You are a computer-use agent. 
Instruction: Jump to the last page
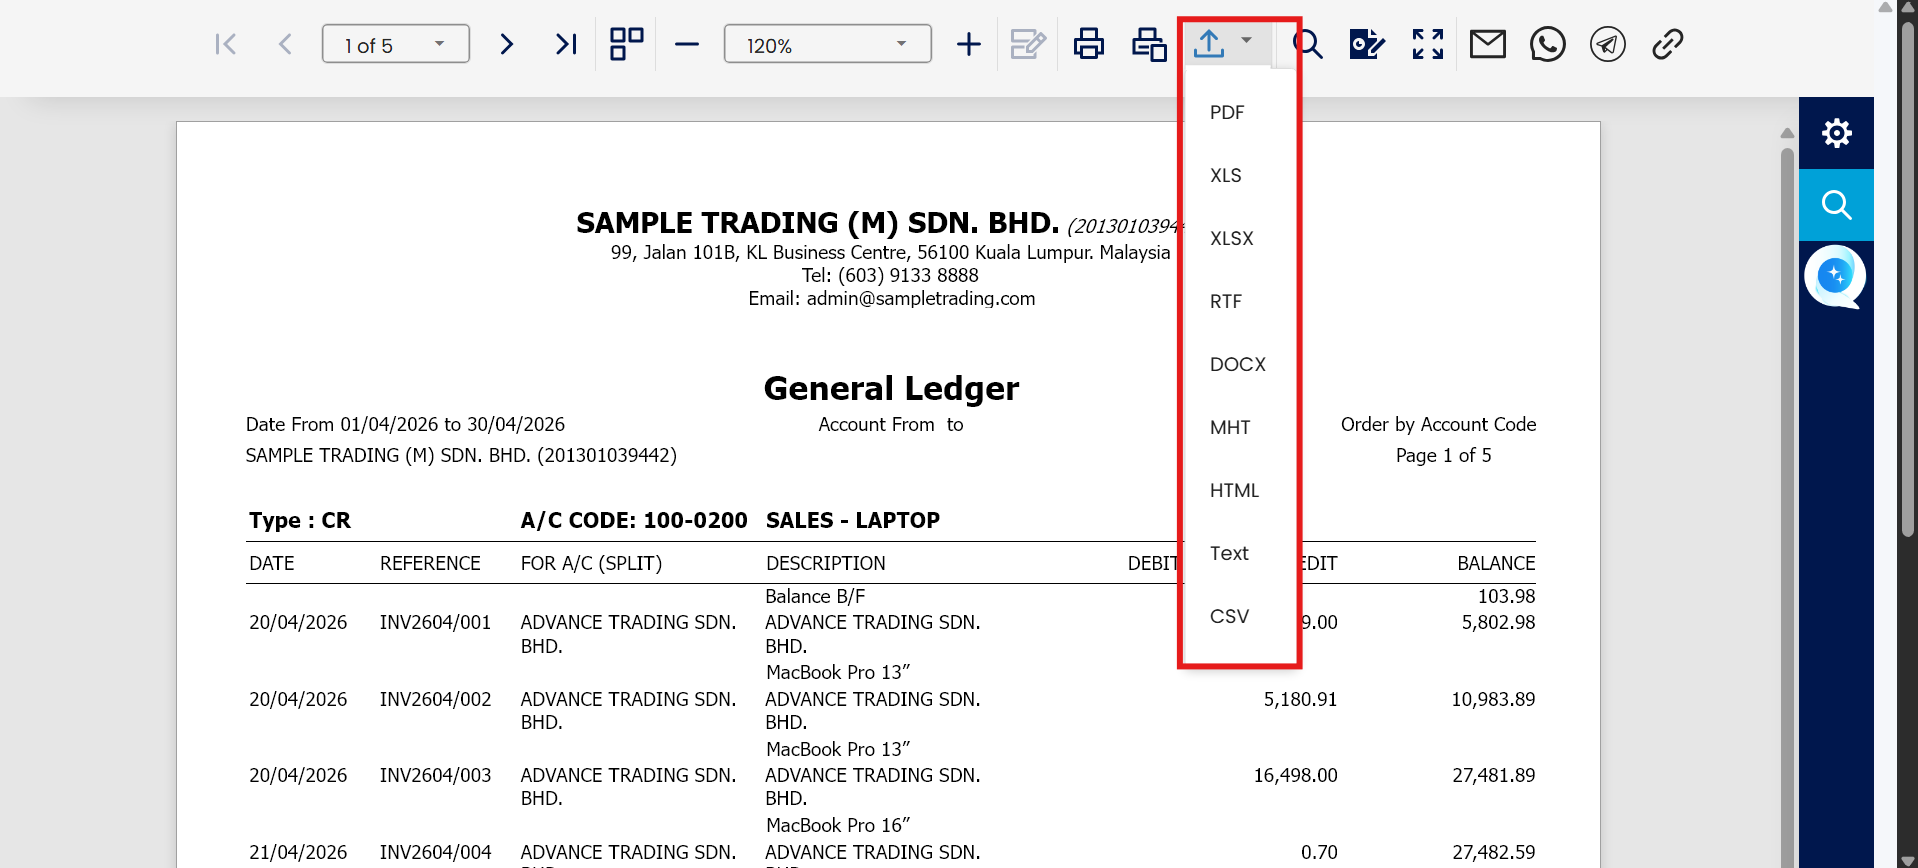pyautogui.click(x=566, y=44)
